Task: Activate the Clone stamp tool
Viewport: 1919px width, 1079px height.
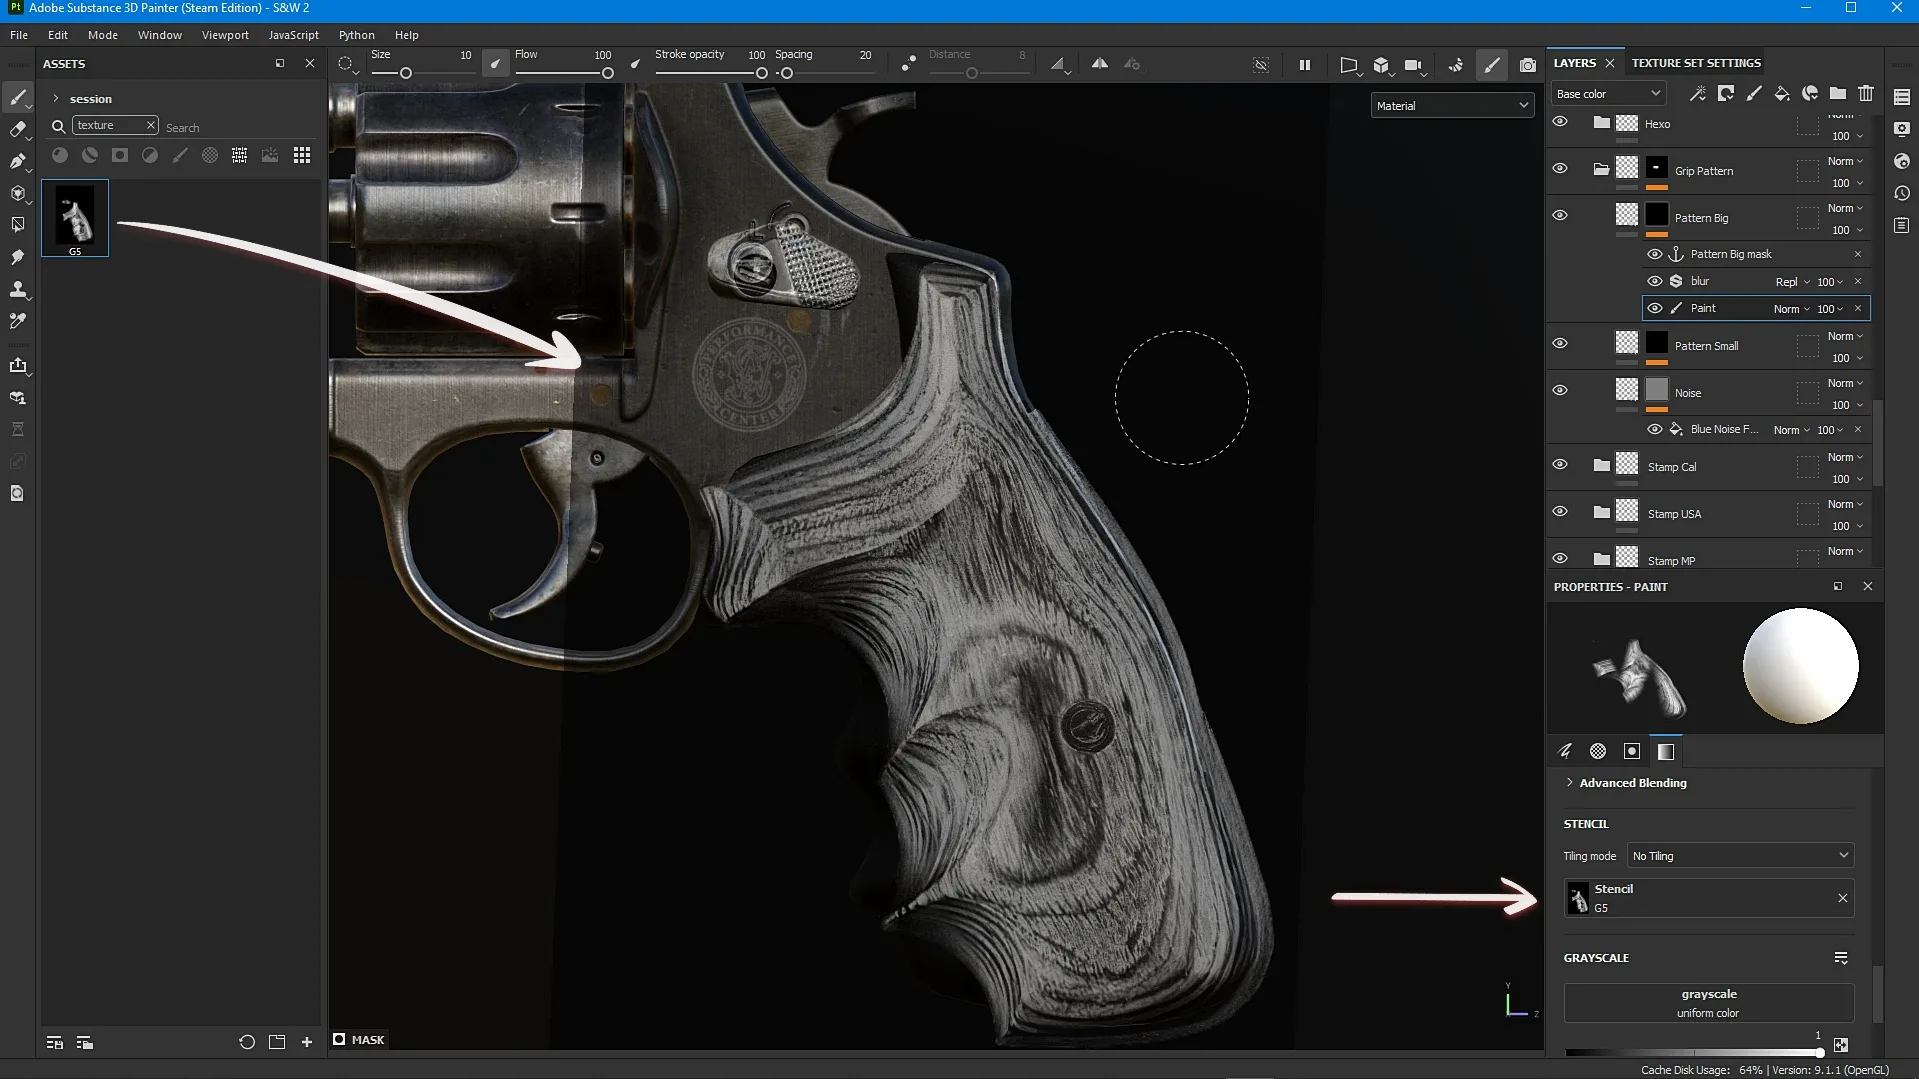Action: (x=18, y=289)
